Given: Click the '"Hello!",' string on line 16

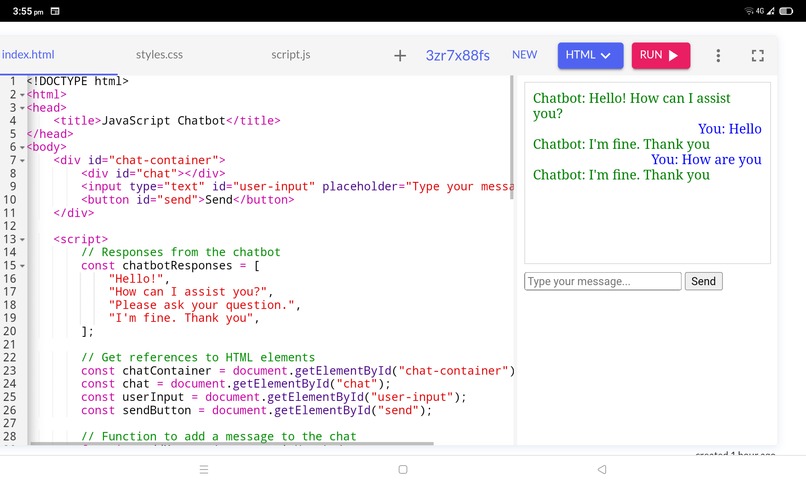Looking at the screenshot, I should click(139, 279).
